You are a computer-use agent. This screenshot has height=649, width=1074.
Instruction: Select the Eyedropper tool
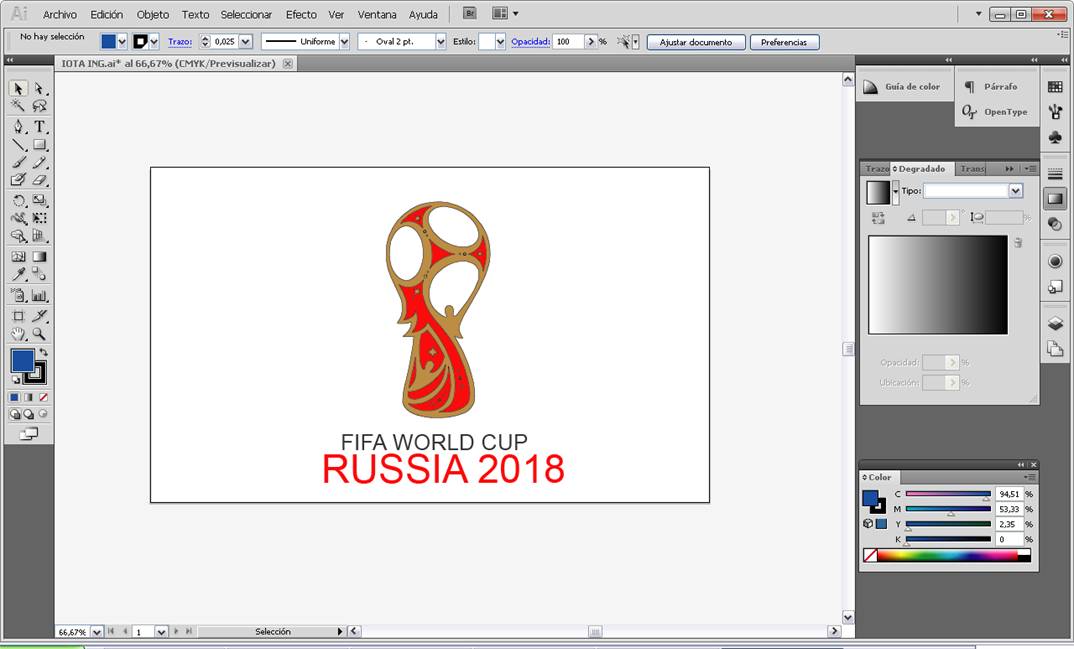pos(18,275)
